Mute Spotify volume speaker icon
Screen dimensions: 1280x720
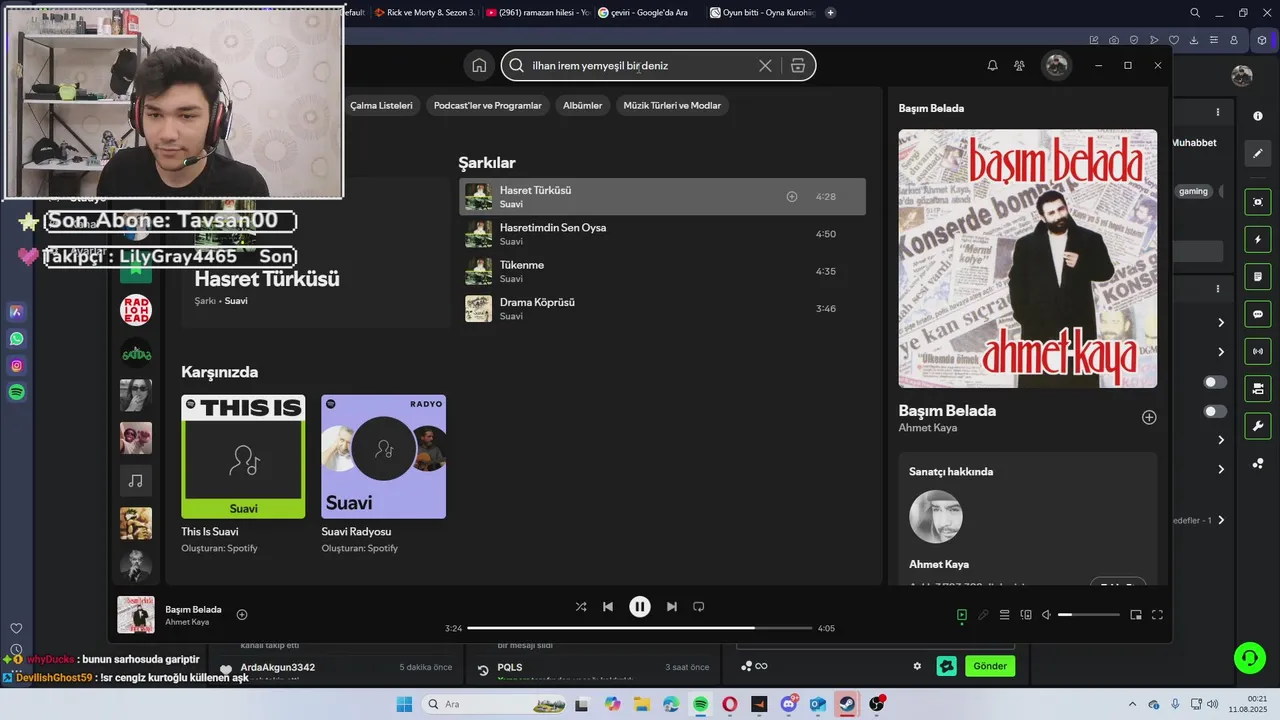point(1046,615)
